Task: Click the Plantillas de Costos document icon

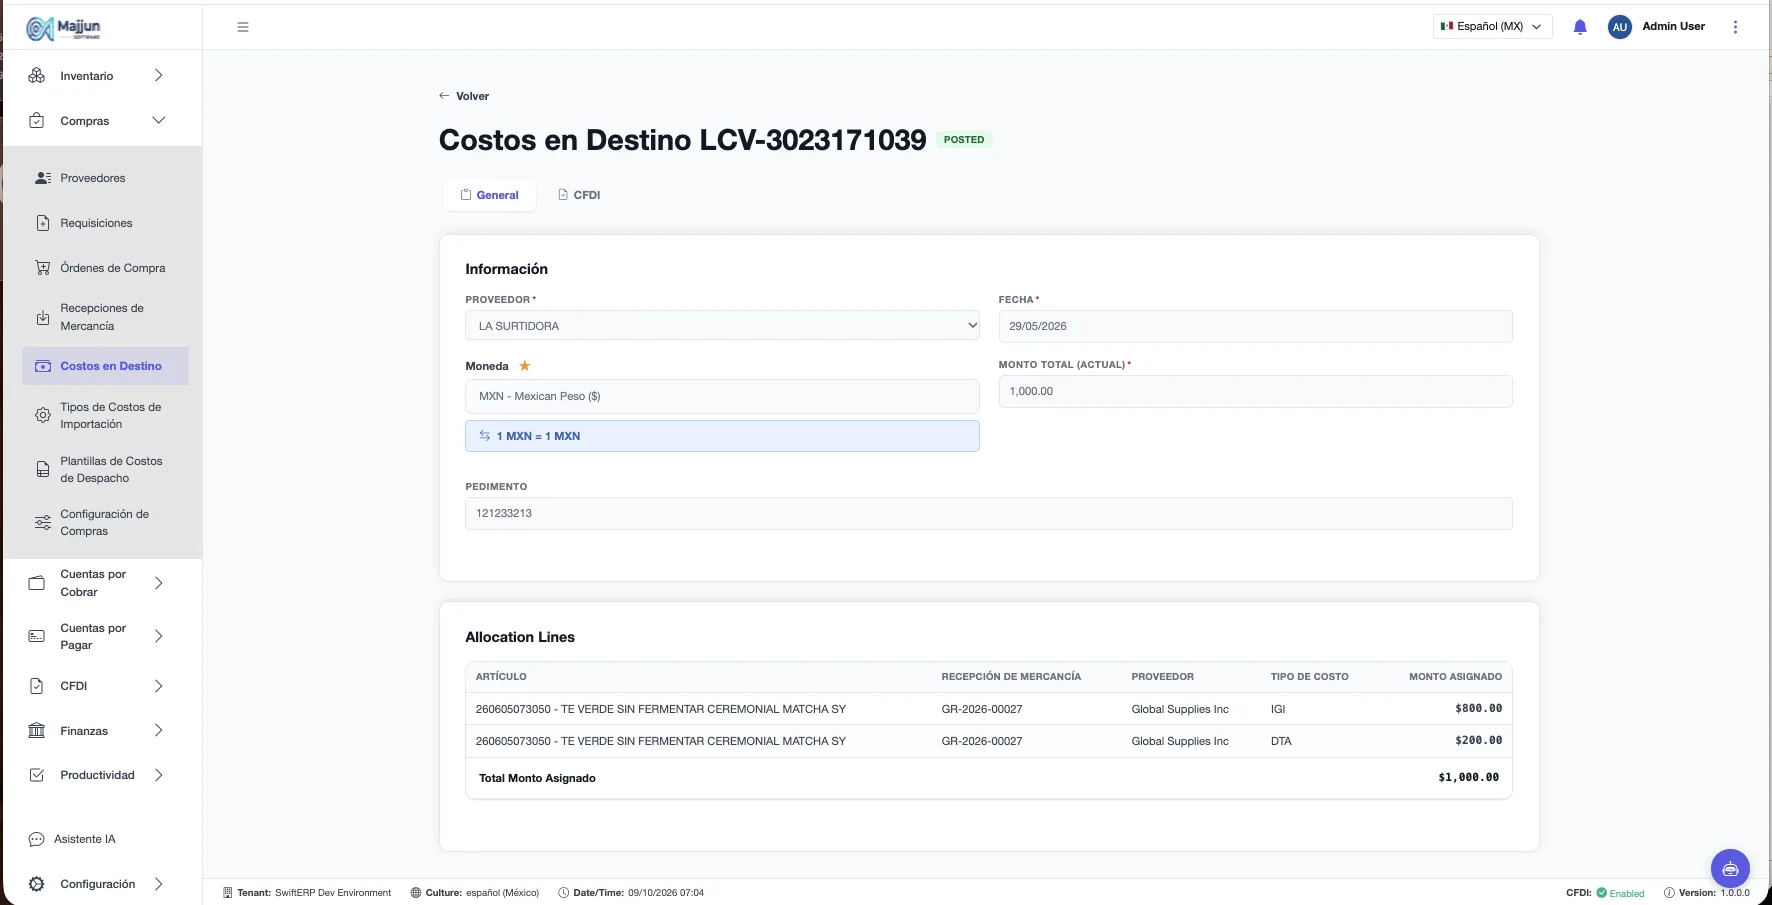Action: [43, 469]
